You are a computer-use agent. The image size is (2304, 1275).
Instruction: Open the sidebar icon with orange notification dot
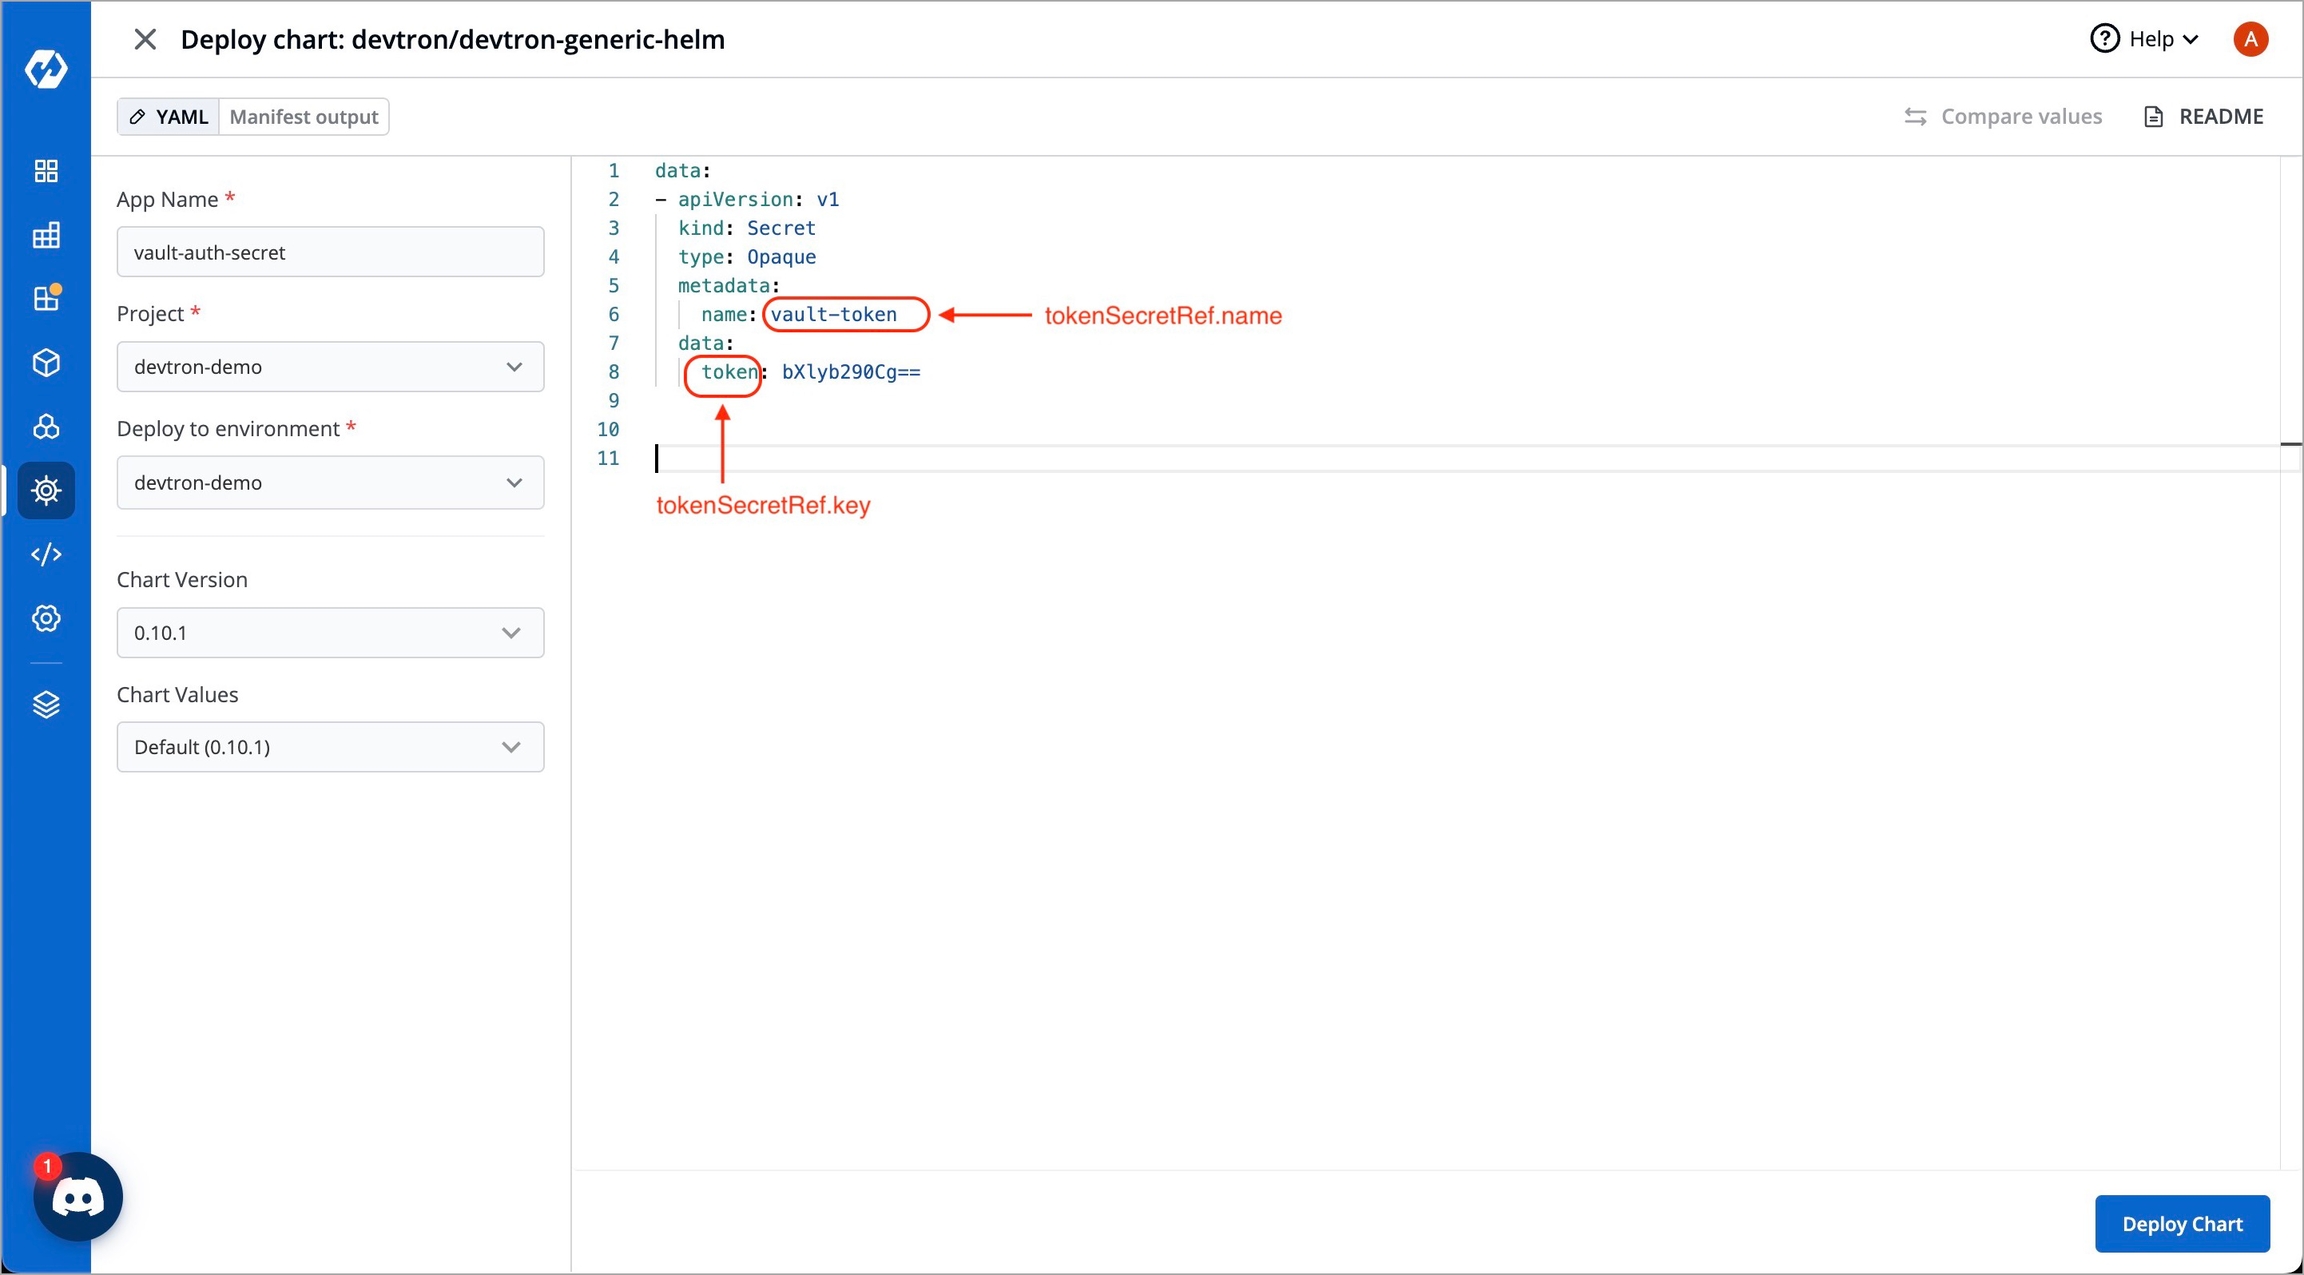click(46, 298)
